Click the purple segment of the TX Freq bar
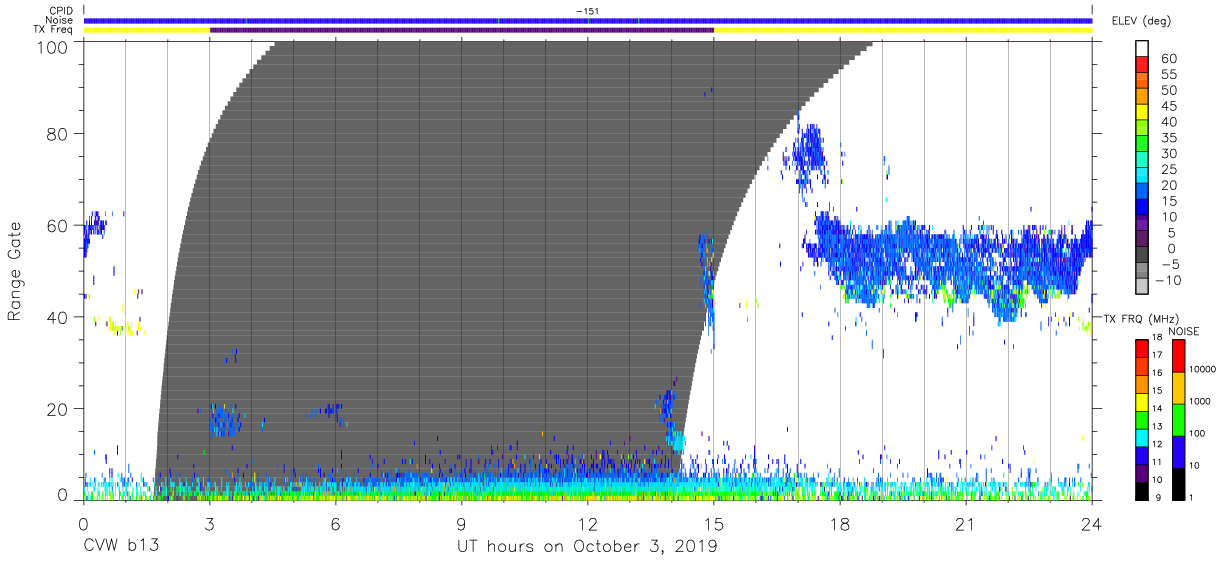 point(462,30)
